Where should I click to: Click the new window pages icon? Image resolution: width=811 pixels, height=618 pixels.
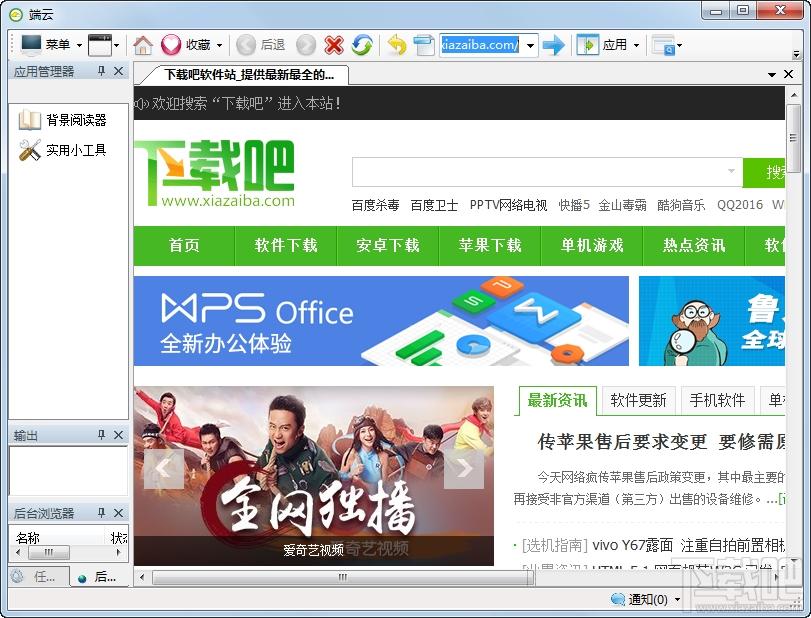(424, 45)
